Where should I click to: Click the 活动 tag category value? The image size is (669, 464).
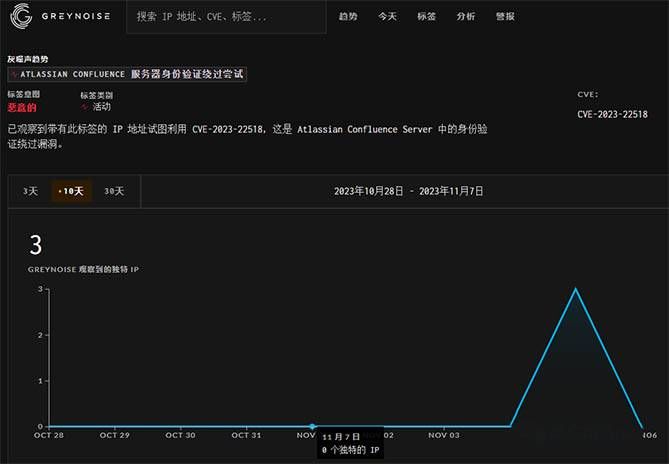pyautogui.click(x=102, y=107)
